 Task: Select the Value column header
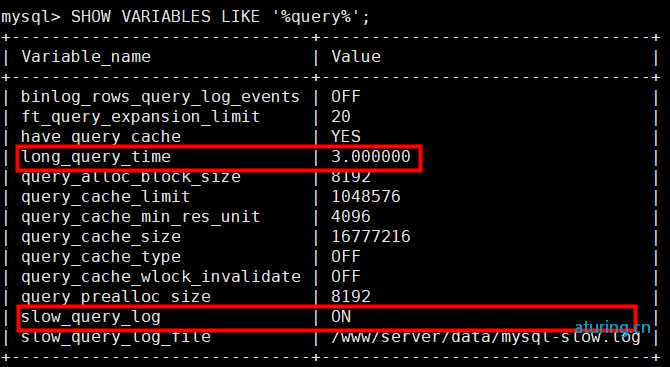click(x=356, y=56)
